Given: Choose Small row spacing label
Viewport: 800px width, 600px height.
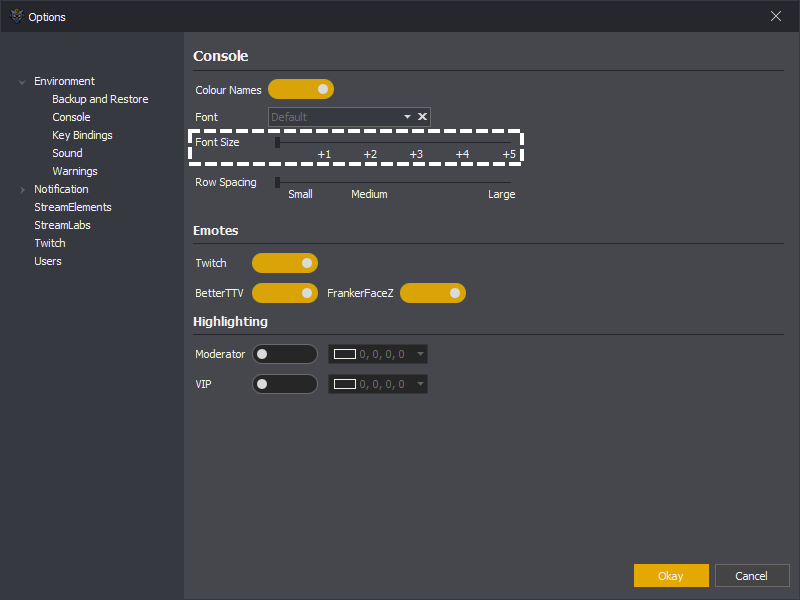Looking at the screenshot, I should point(300,194).
